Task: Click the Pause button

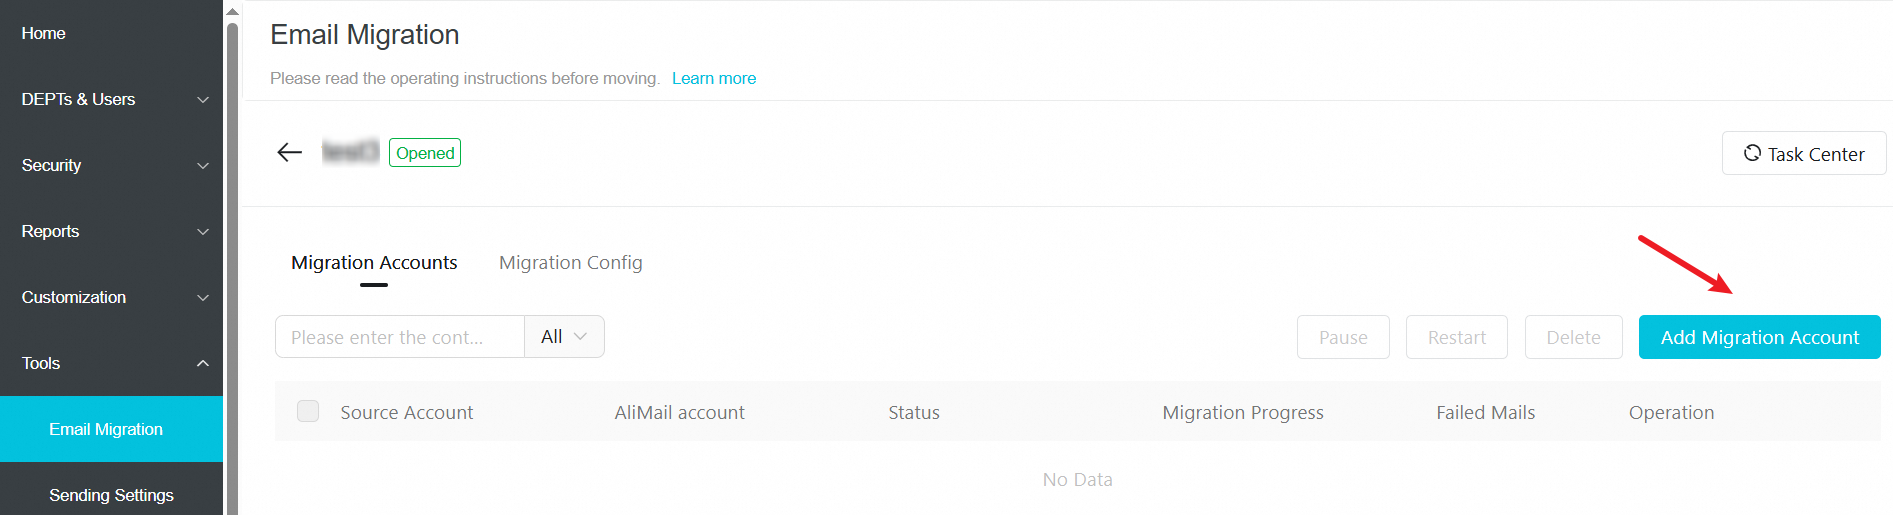Action: 1343,337
